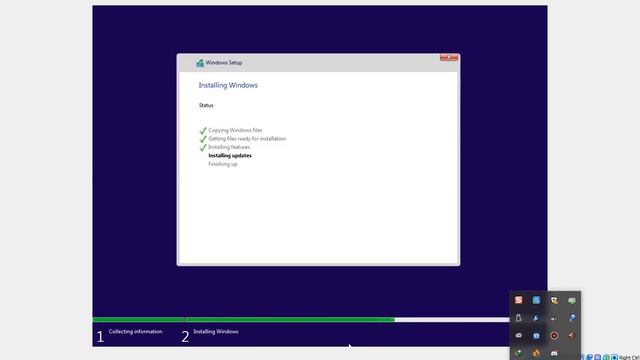Click "Getting files ready for installation" text
The width and height of the screenshot is (640, 360).
click(247, 139)
